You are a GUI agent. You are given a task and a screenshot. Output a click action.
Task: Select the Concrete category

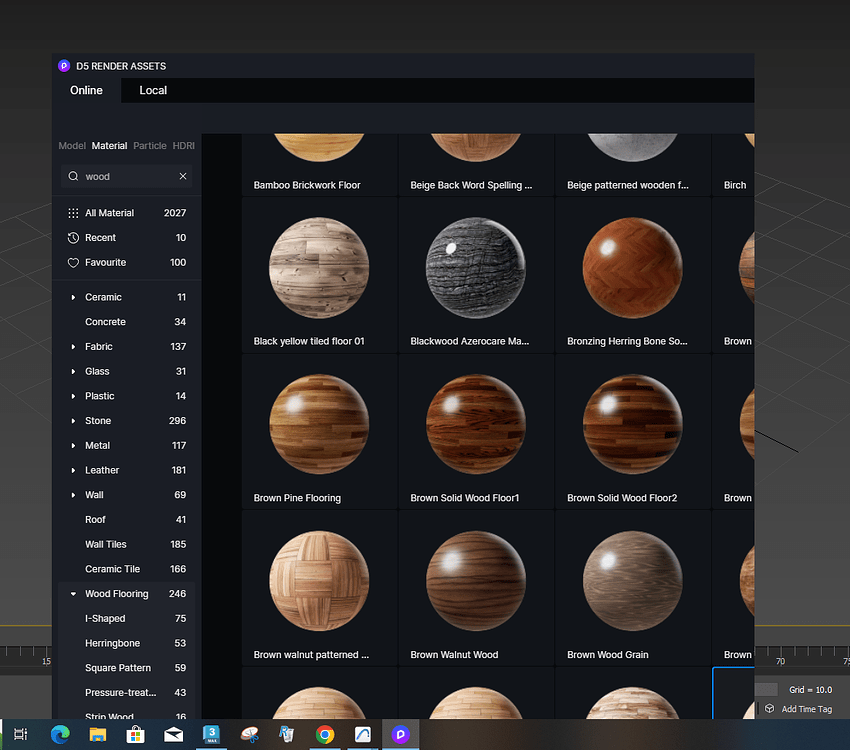coord(126,322)
